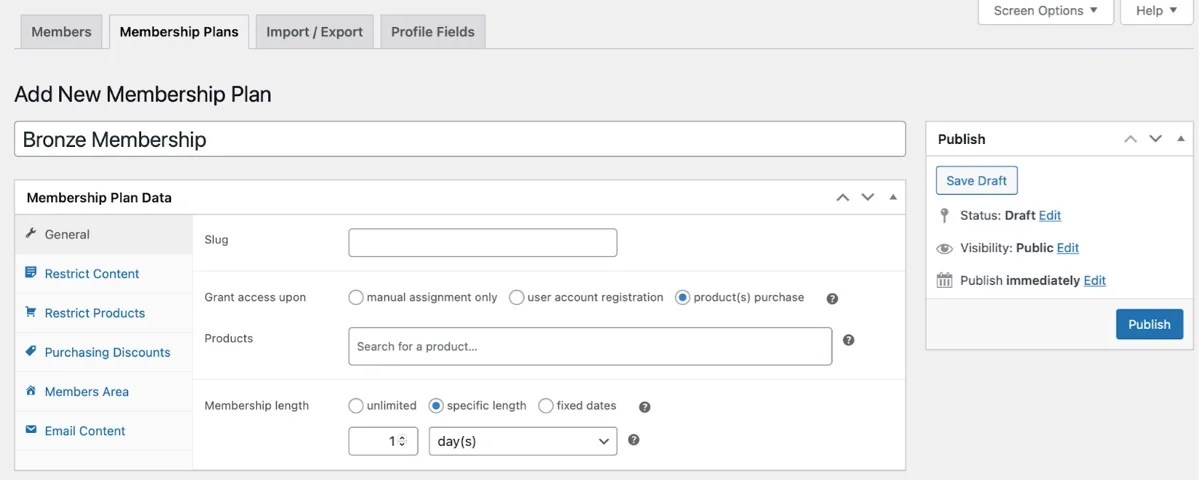Move Publish box down
The width and height of the screenshot is (1200, 480).
click(x=1155, y=139)
